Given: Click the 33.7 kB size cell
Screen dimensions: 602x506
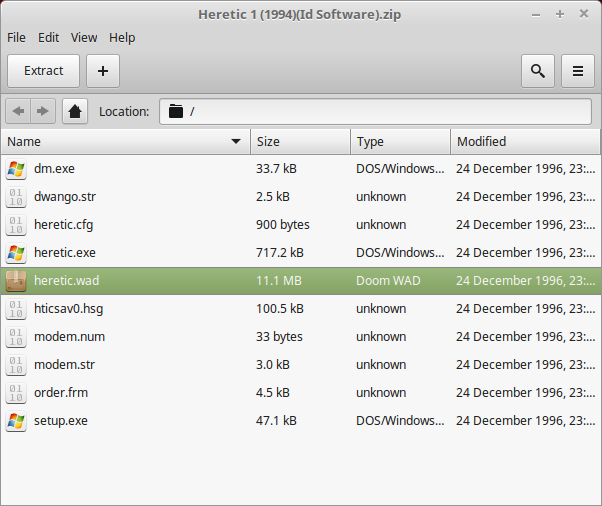Looking at the screenshot, I should click(276, 169).
